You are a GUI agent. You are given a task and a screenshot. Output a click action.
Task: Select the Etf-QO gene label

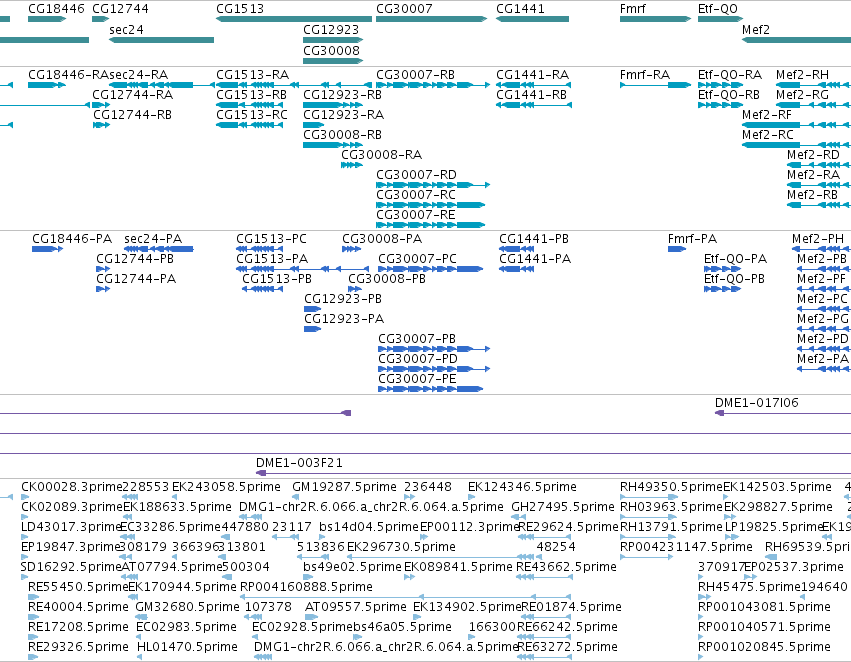pyautogui.click(x=718, y=9)
